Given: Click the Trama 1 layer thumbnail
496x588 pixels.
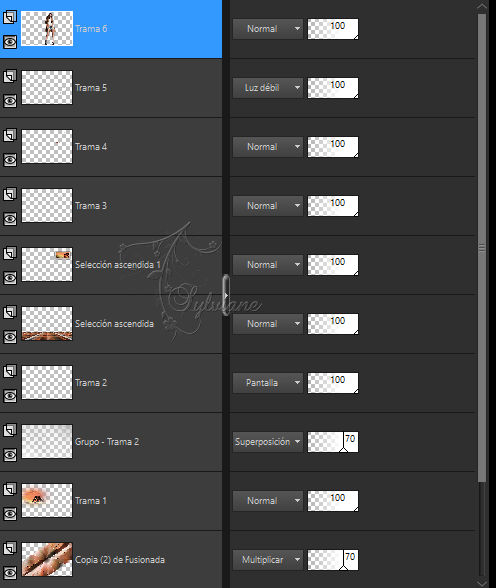Looking at the screenshot, I should 47,501.
